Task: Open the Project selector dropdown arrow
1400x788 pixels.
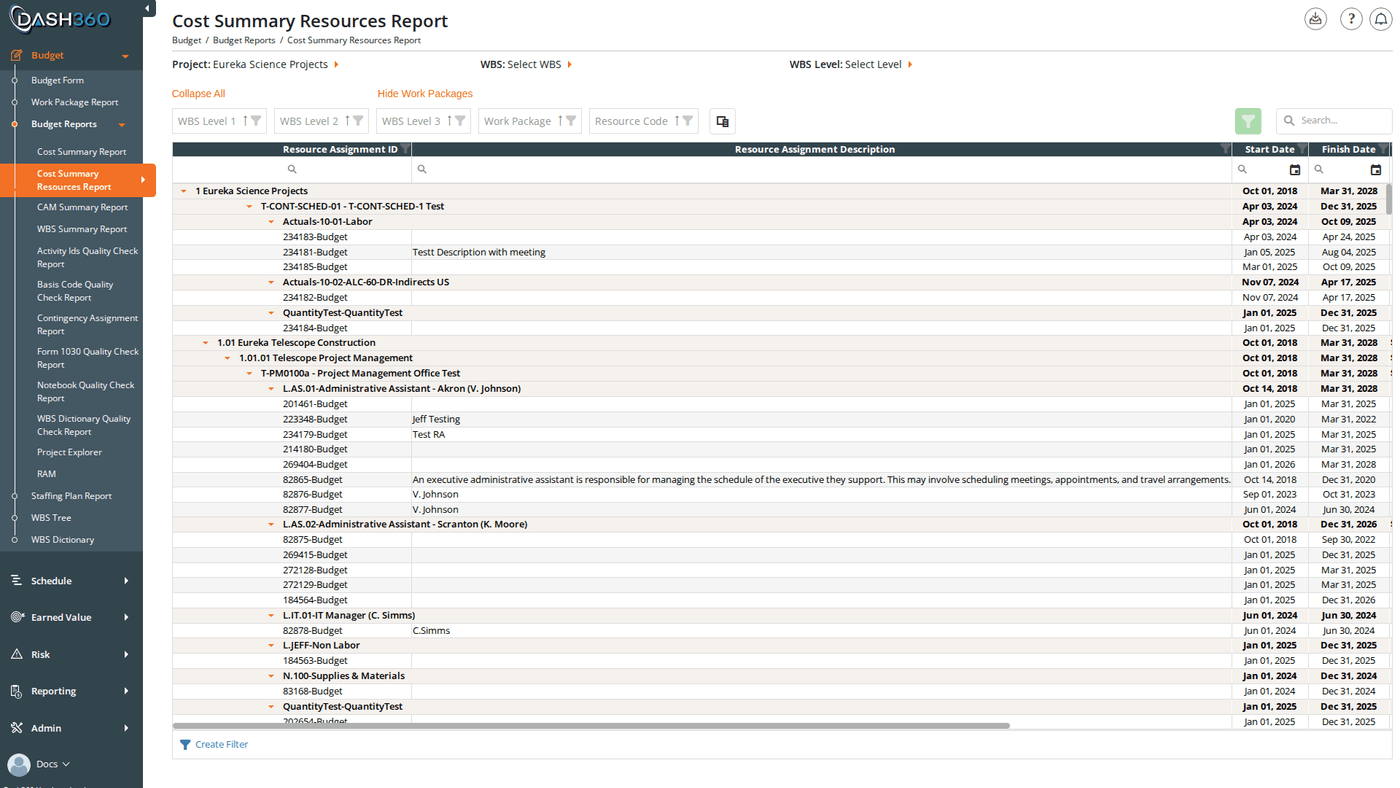Action: click(336, 64)
